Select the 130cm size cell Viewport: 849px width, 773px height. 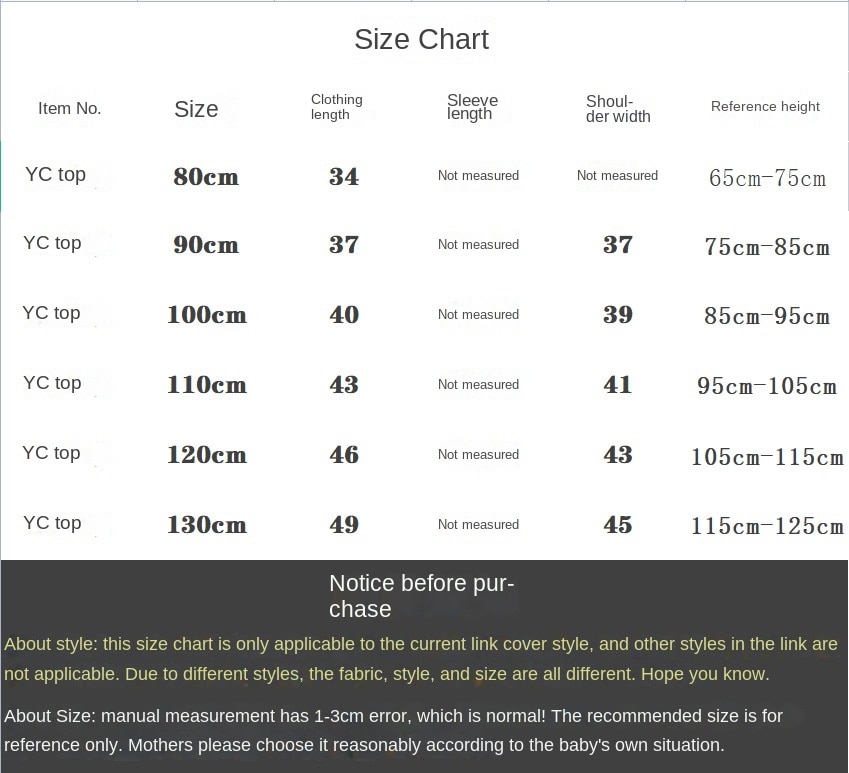coord(206,524)
